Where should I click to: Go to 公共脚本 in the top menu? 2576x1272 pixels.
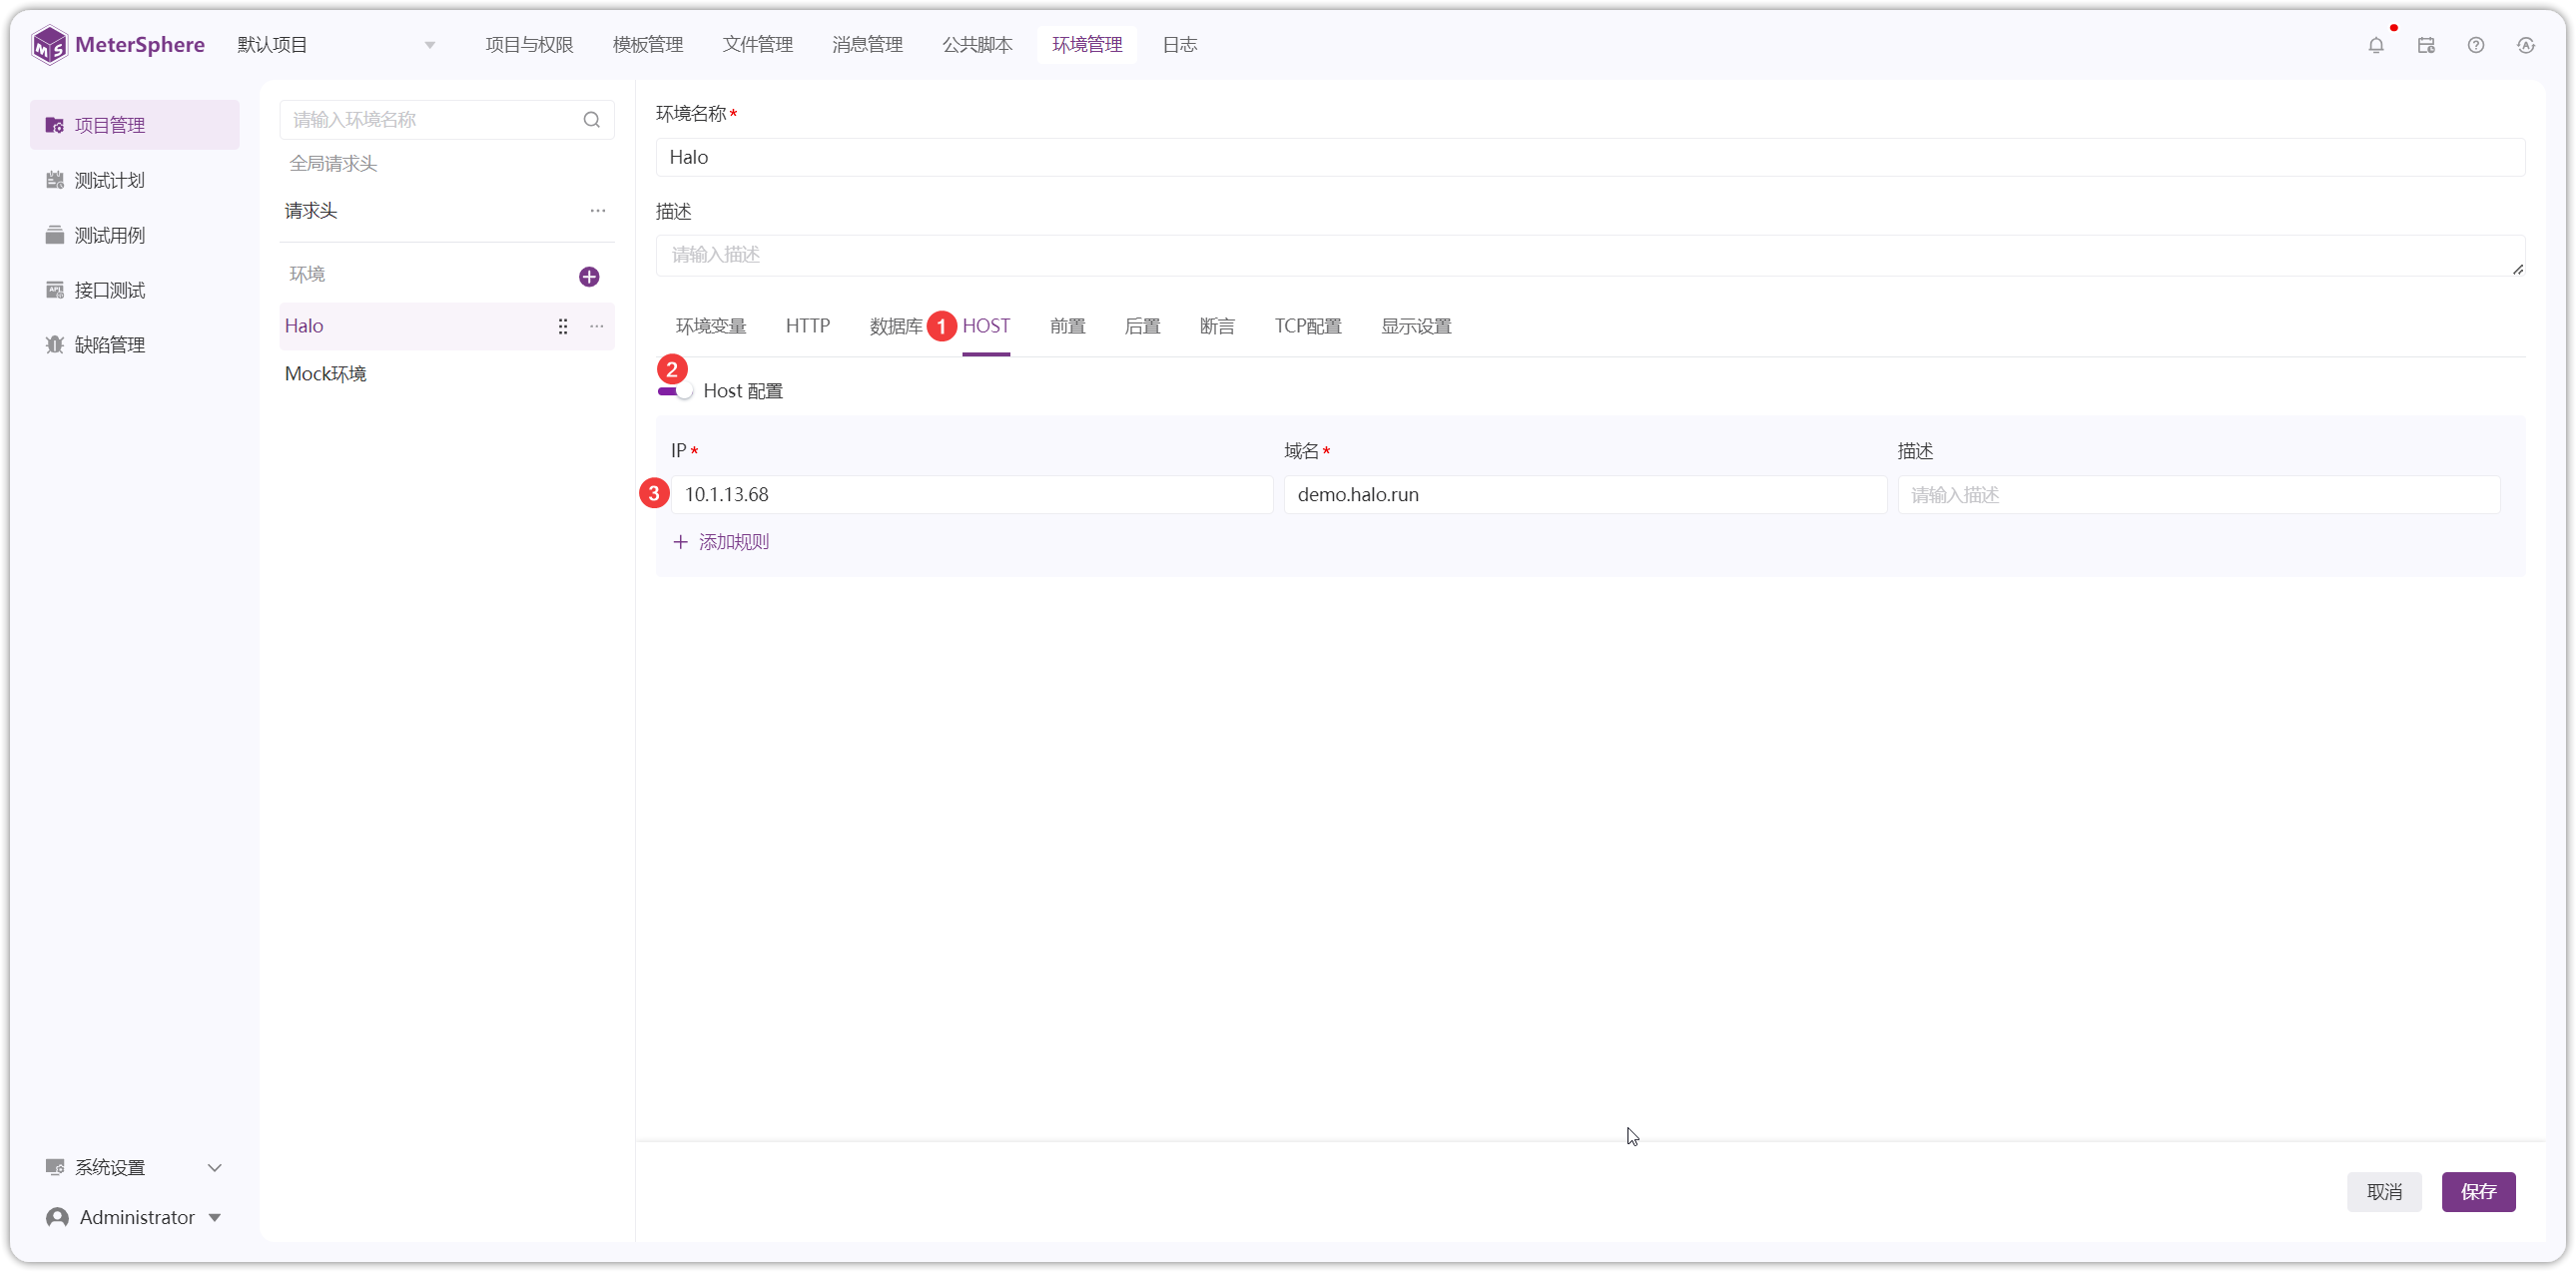click(977, 45)
